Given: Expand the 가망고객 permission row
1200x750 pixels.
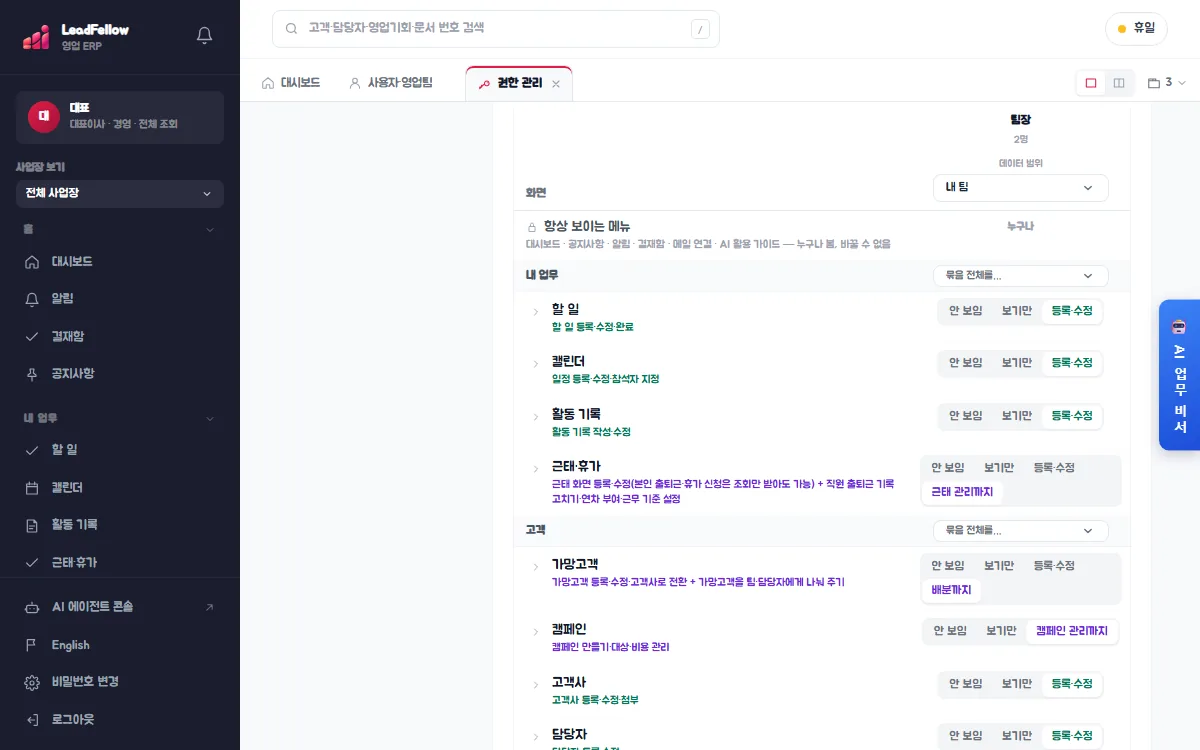Looking at the screenshot, I should (x=536, y=567).
